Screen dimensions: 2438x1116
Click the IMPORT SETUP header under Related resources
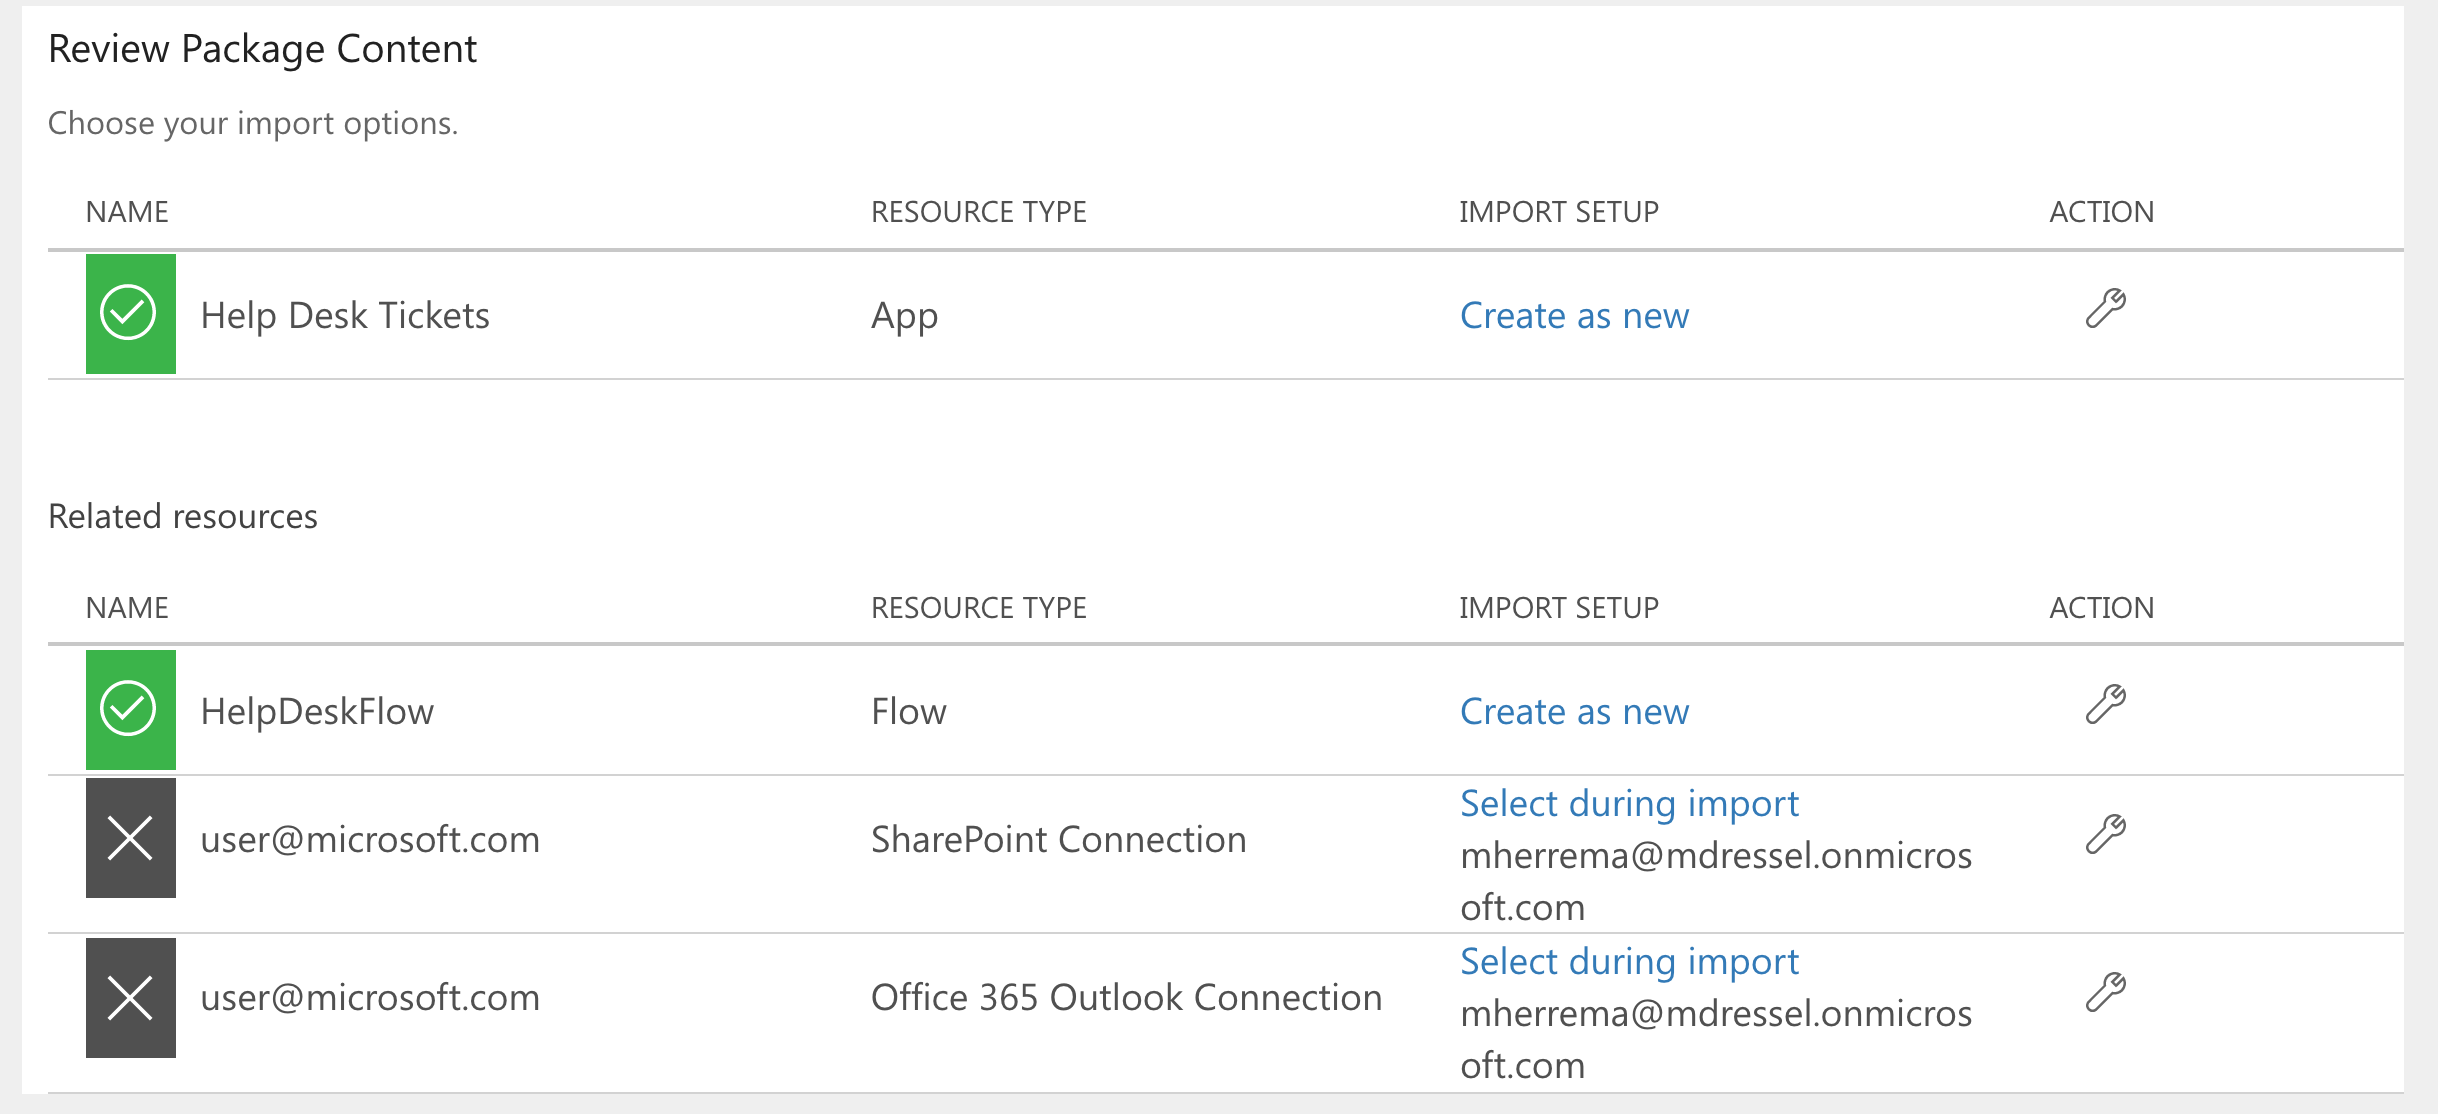coord(1558,608)
